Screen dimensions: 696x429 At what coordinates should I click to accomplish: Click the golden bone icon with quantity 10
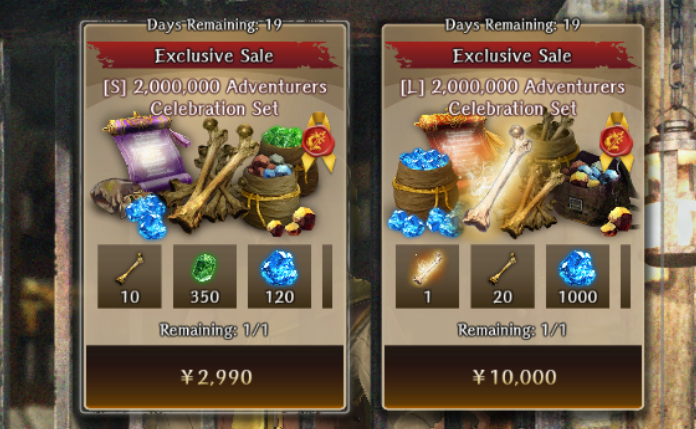click(x=129, y=276)
